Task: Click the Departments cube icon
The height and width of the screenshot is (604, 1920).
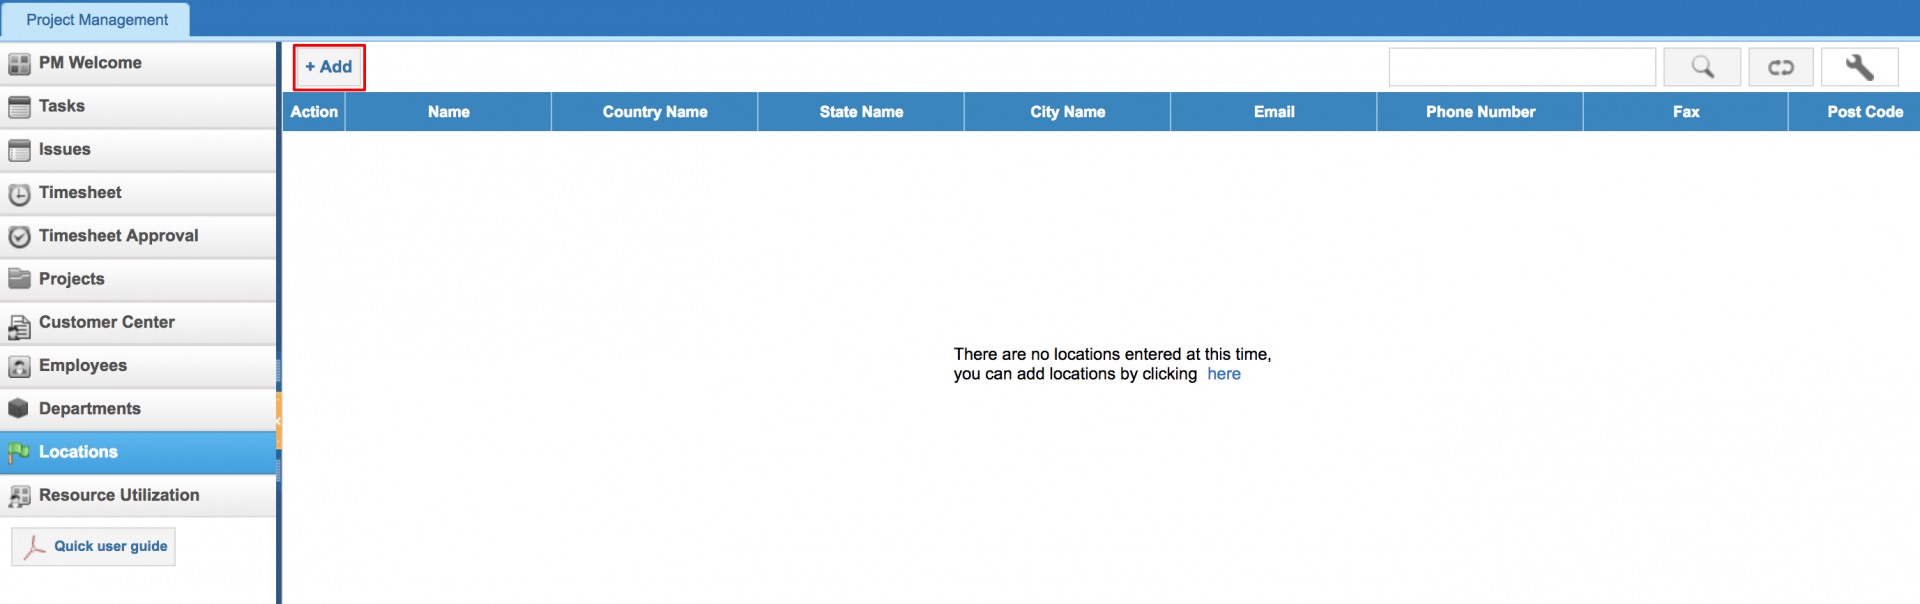Action: click(x=19, y=409)
